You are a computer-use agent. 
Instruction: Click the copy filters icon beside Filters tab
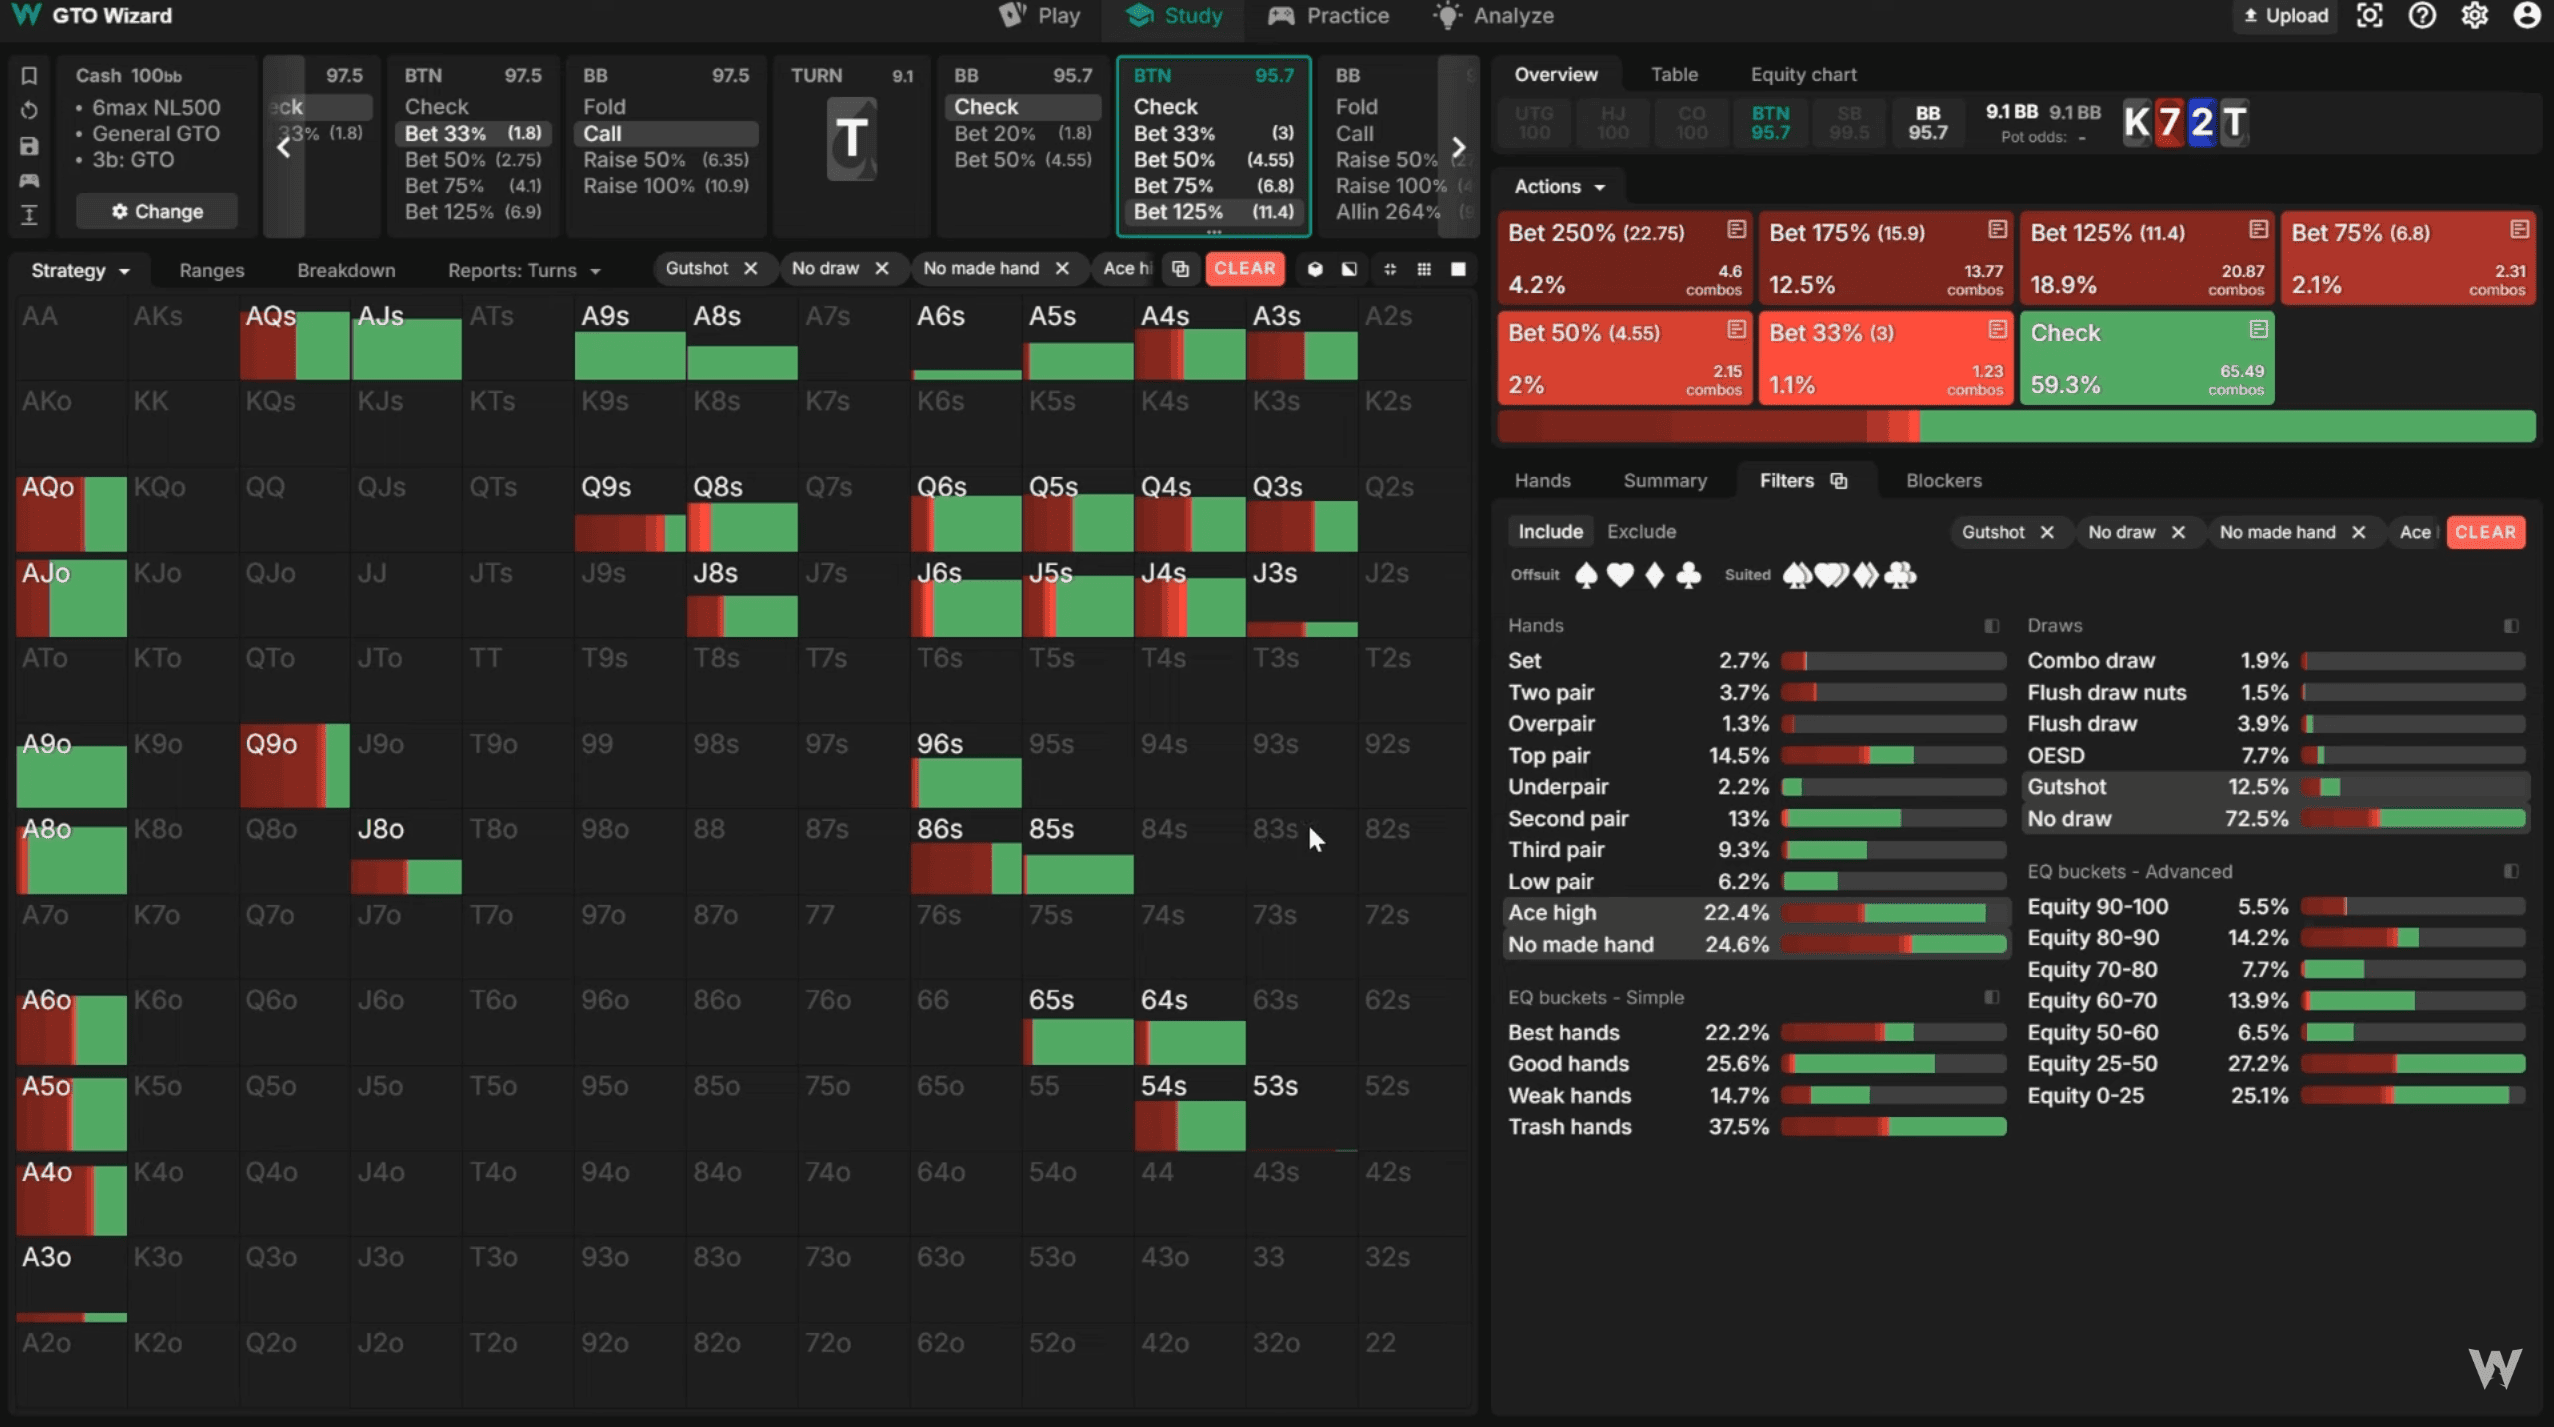[1838, 481]
